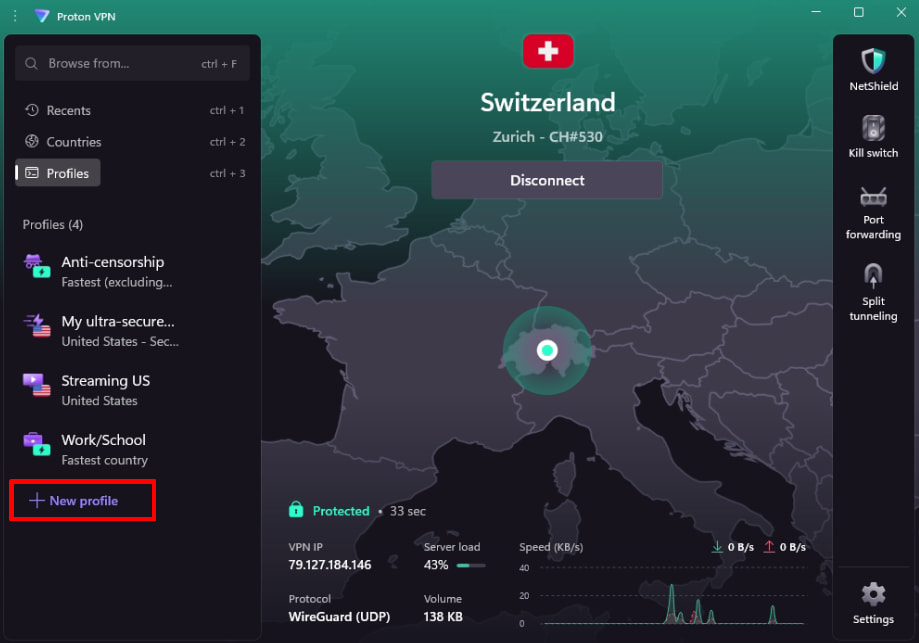919x643 pixels.
Task: Open the Recents tab
Action: 132,110
